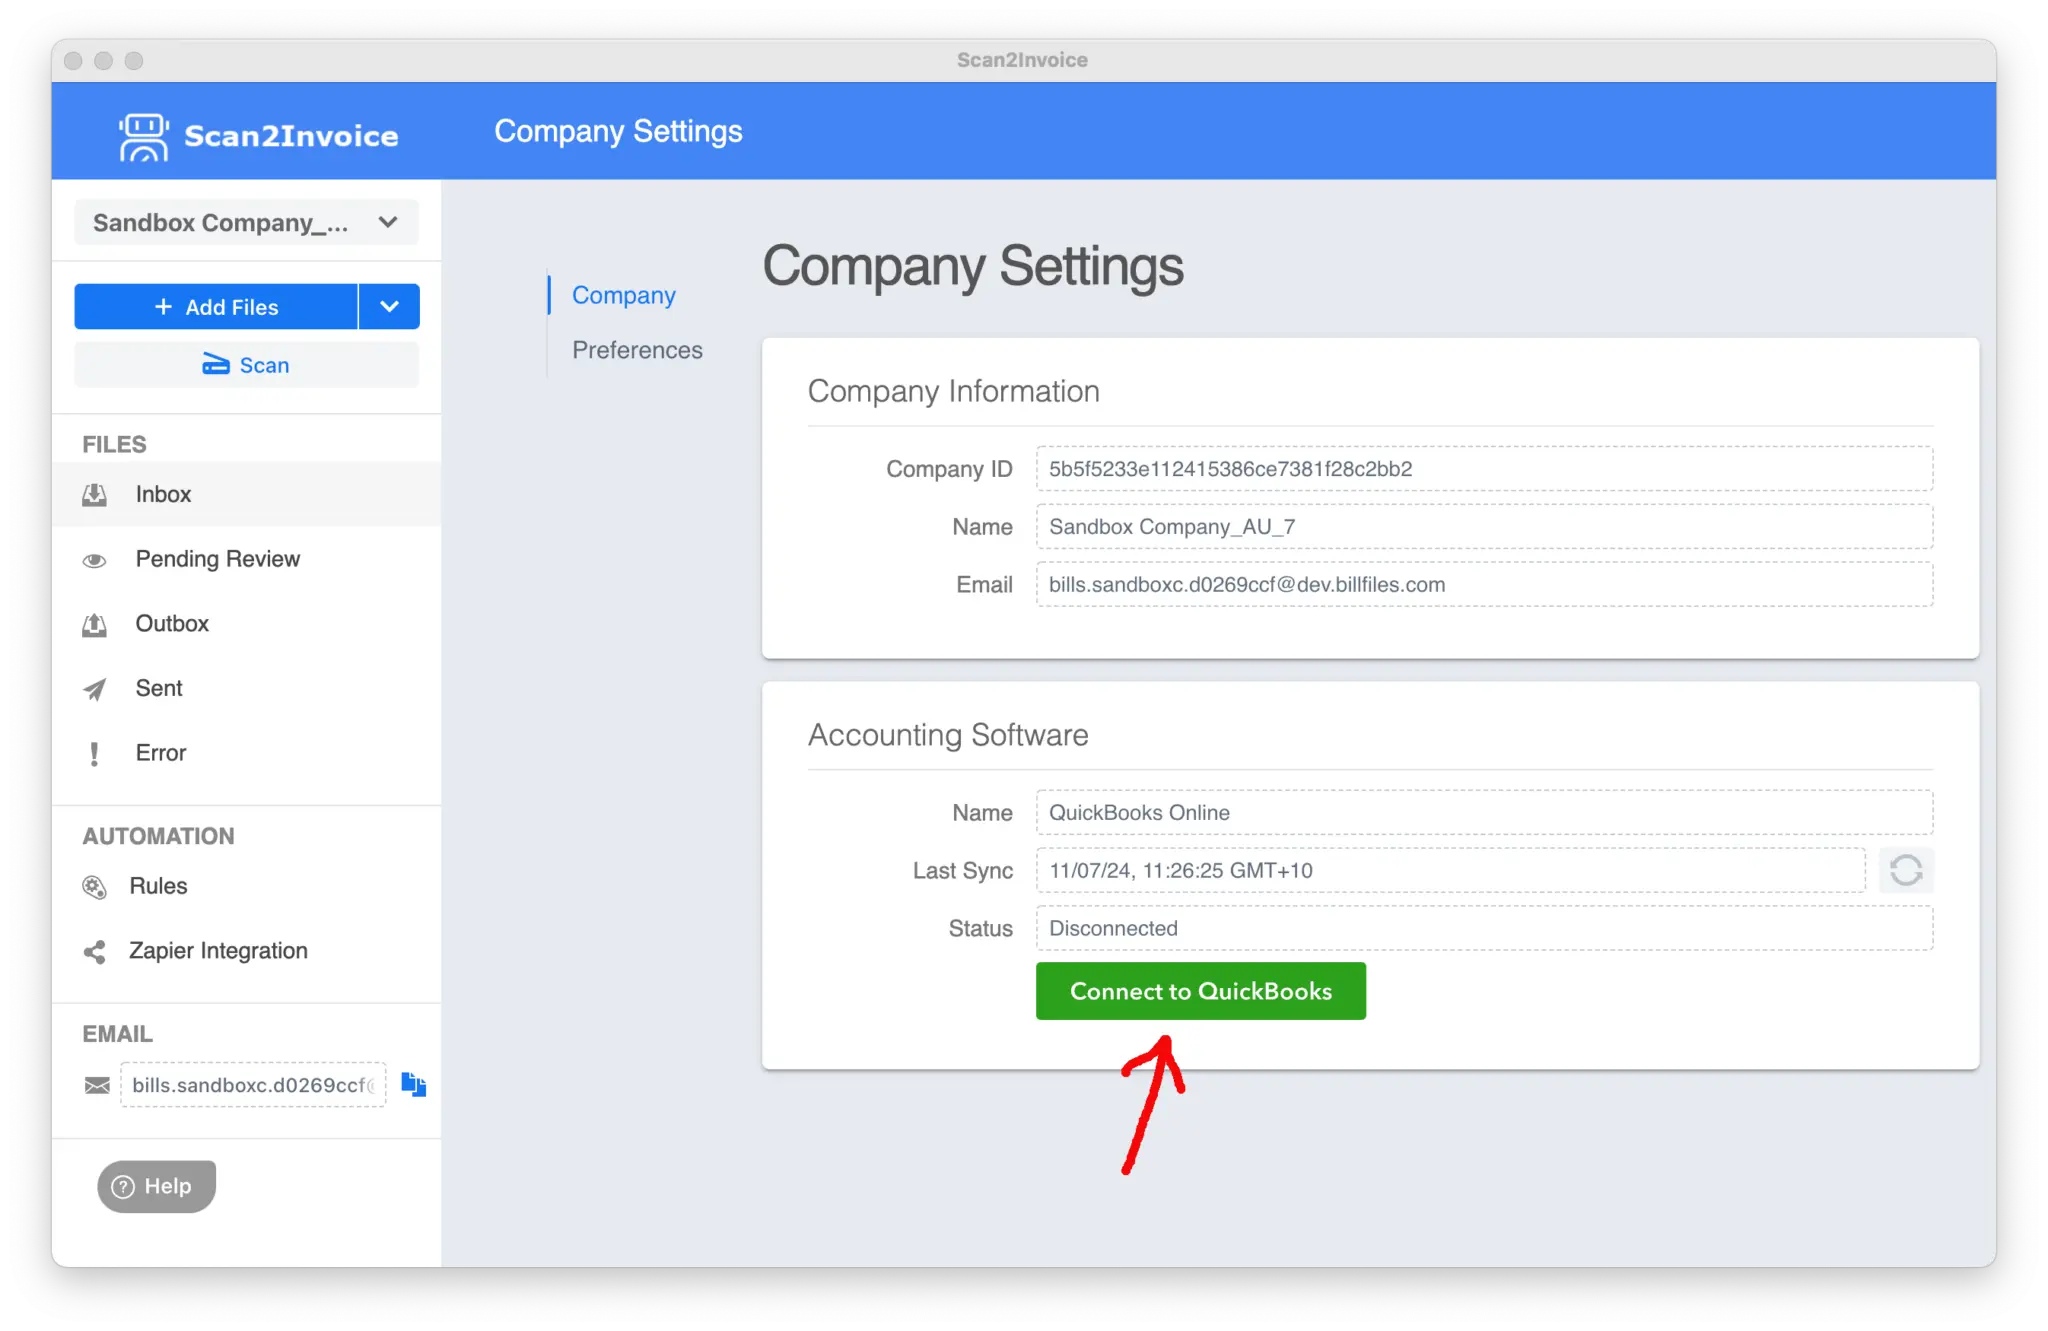Click the Outbox tray icon

pos(95,625)
